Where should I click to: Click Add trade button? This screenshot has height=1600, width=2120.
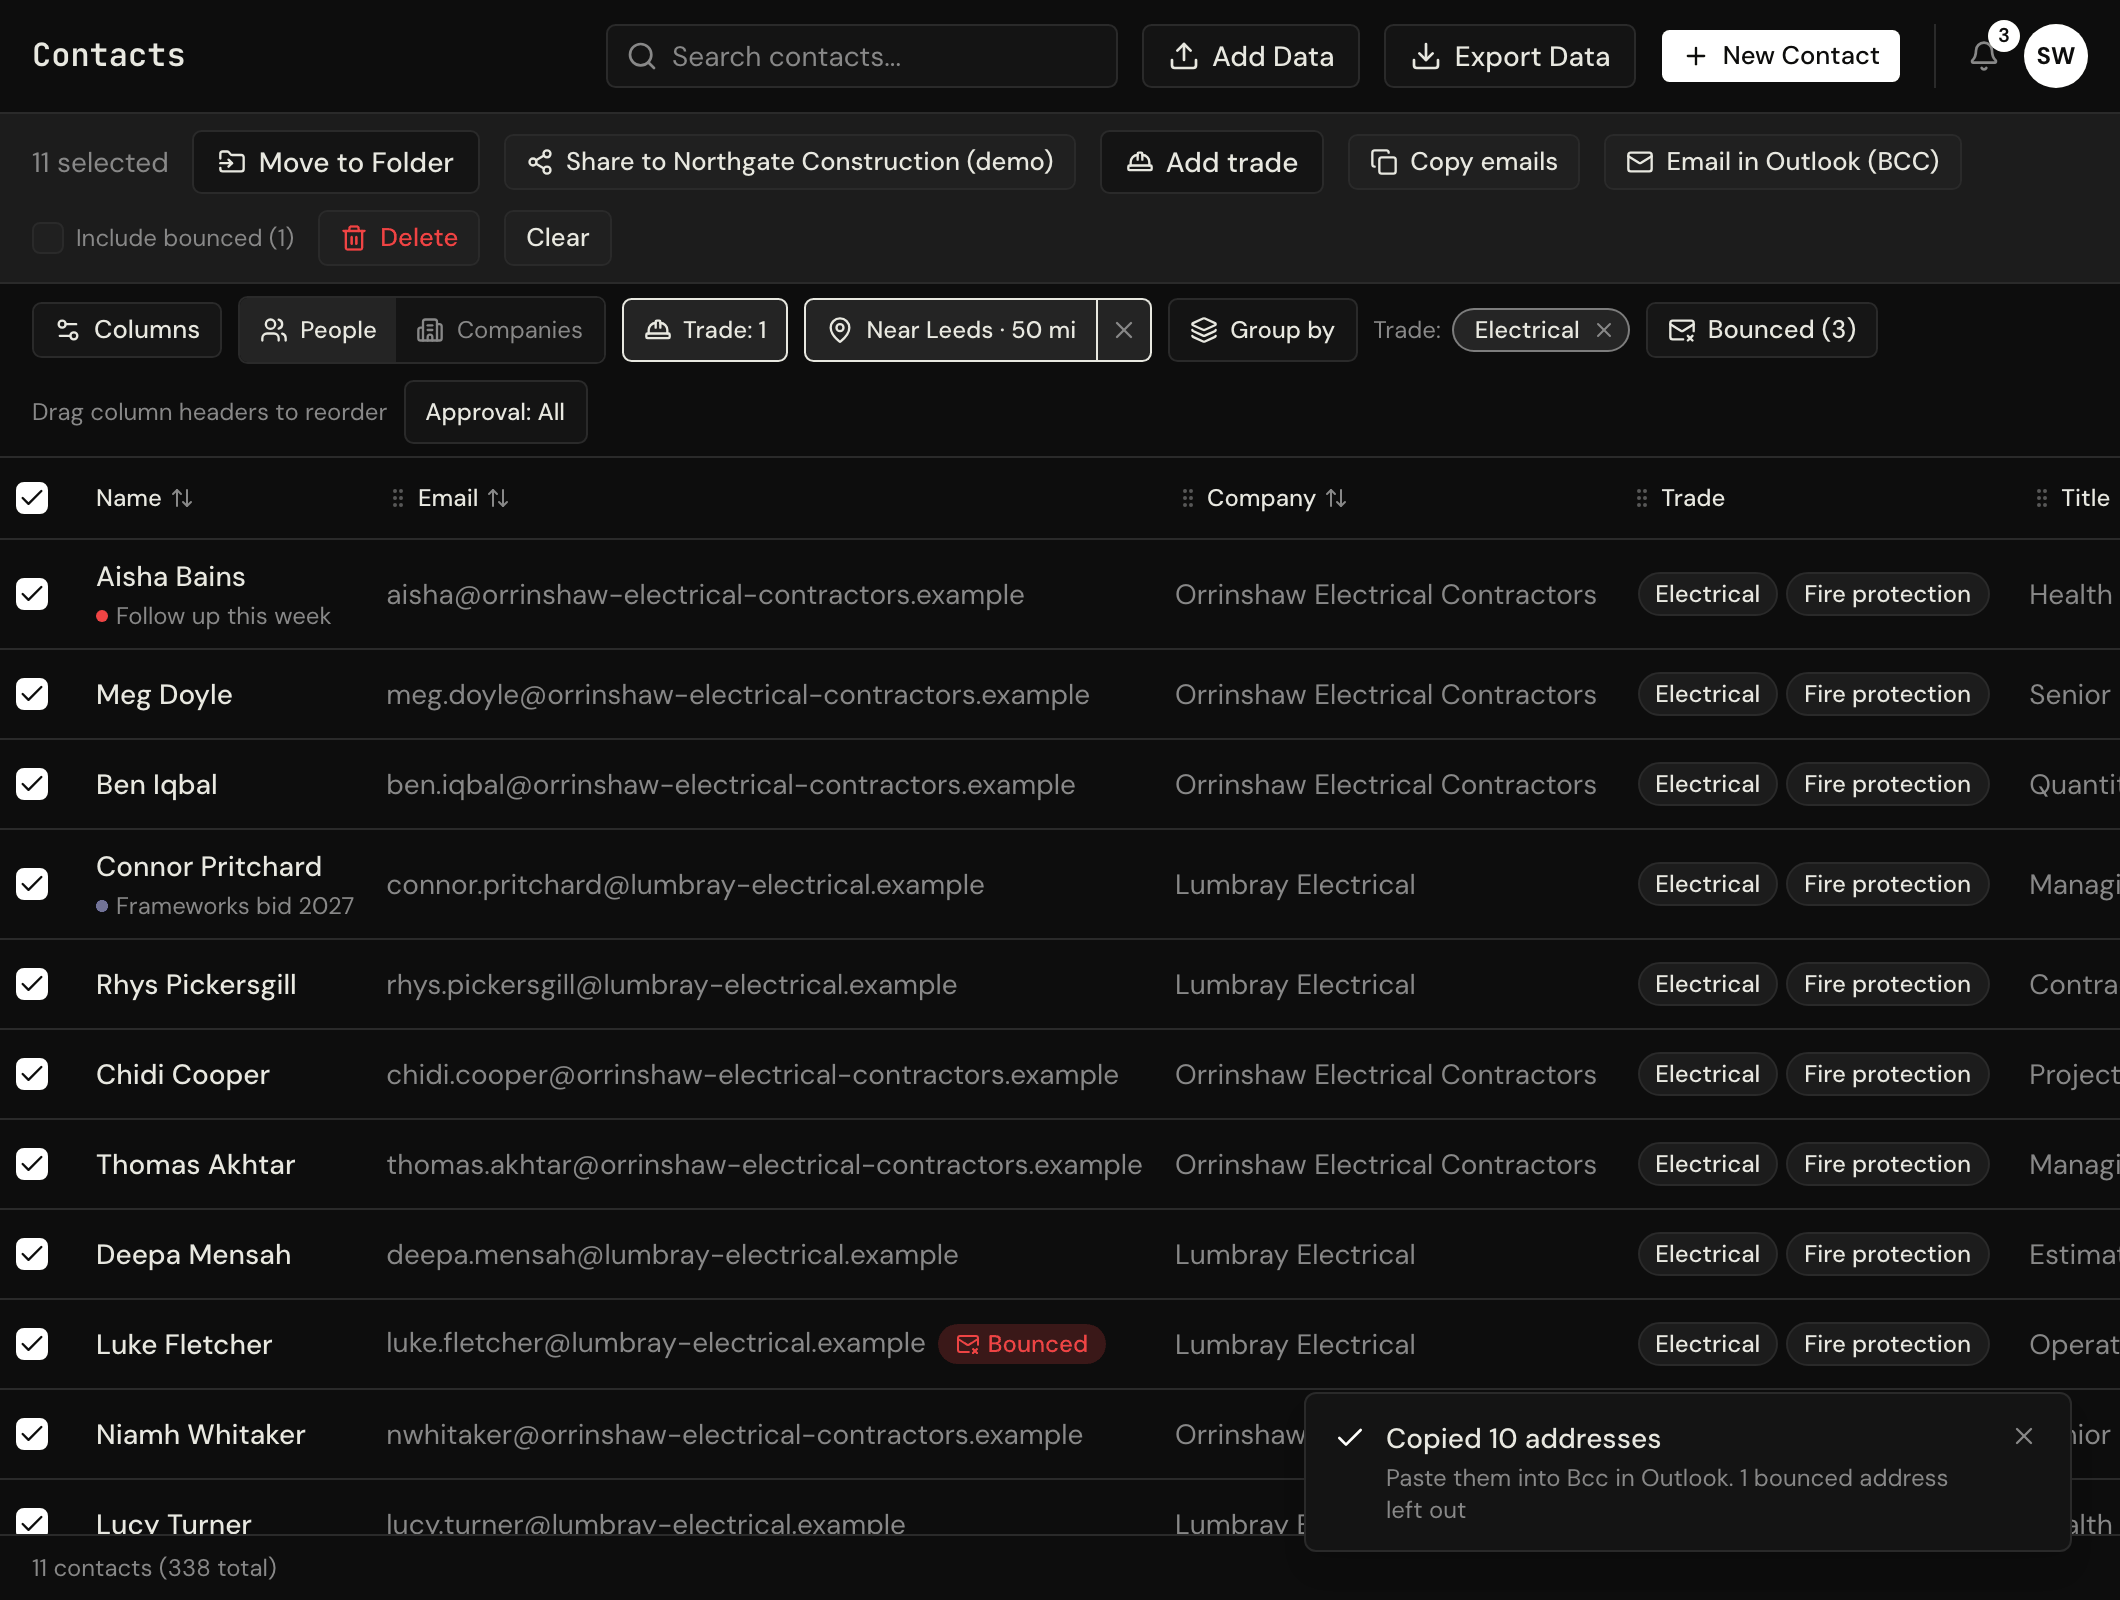(1212, 162)
